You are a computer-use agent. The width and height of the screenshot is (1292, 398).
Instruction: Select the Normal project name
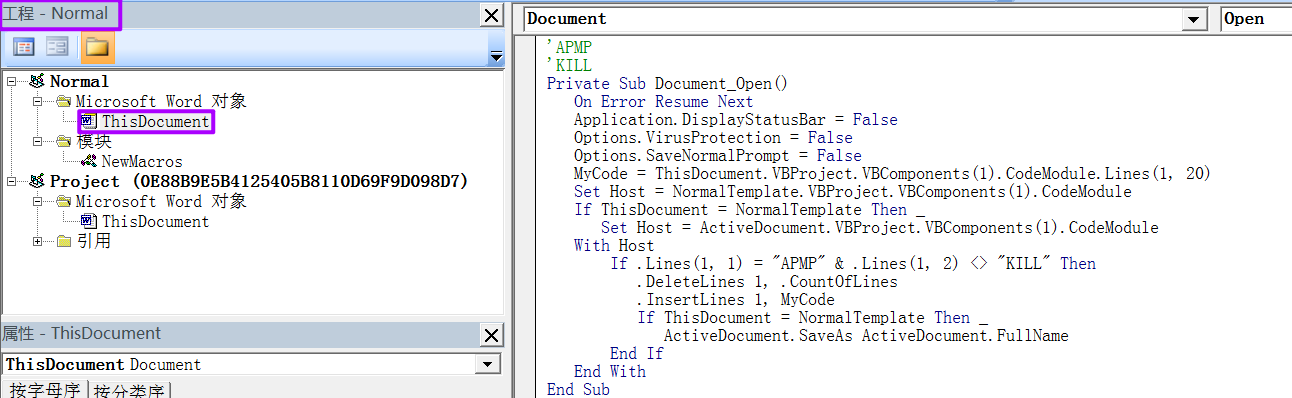[x=79, y=82]
